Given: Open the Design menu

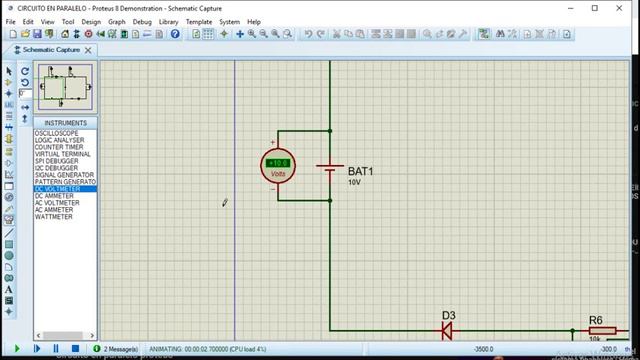Looking at the screenshot, I should click(x=91, y=22).
